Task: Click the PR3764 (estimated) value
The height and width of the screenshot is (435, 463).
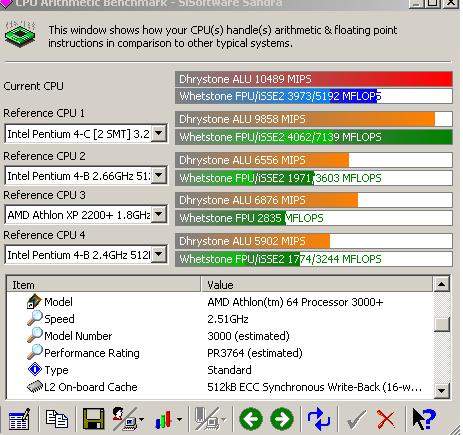Action: [255, 353]
